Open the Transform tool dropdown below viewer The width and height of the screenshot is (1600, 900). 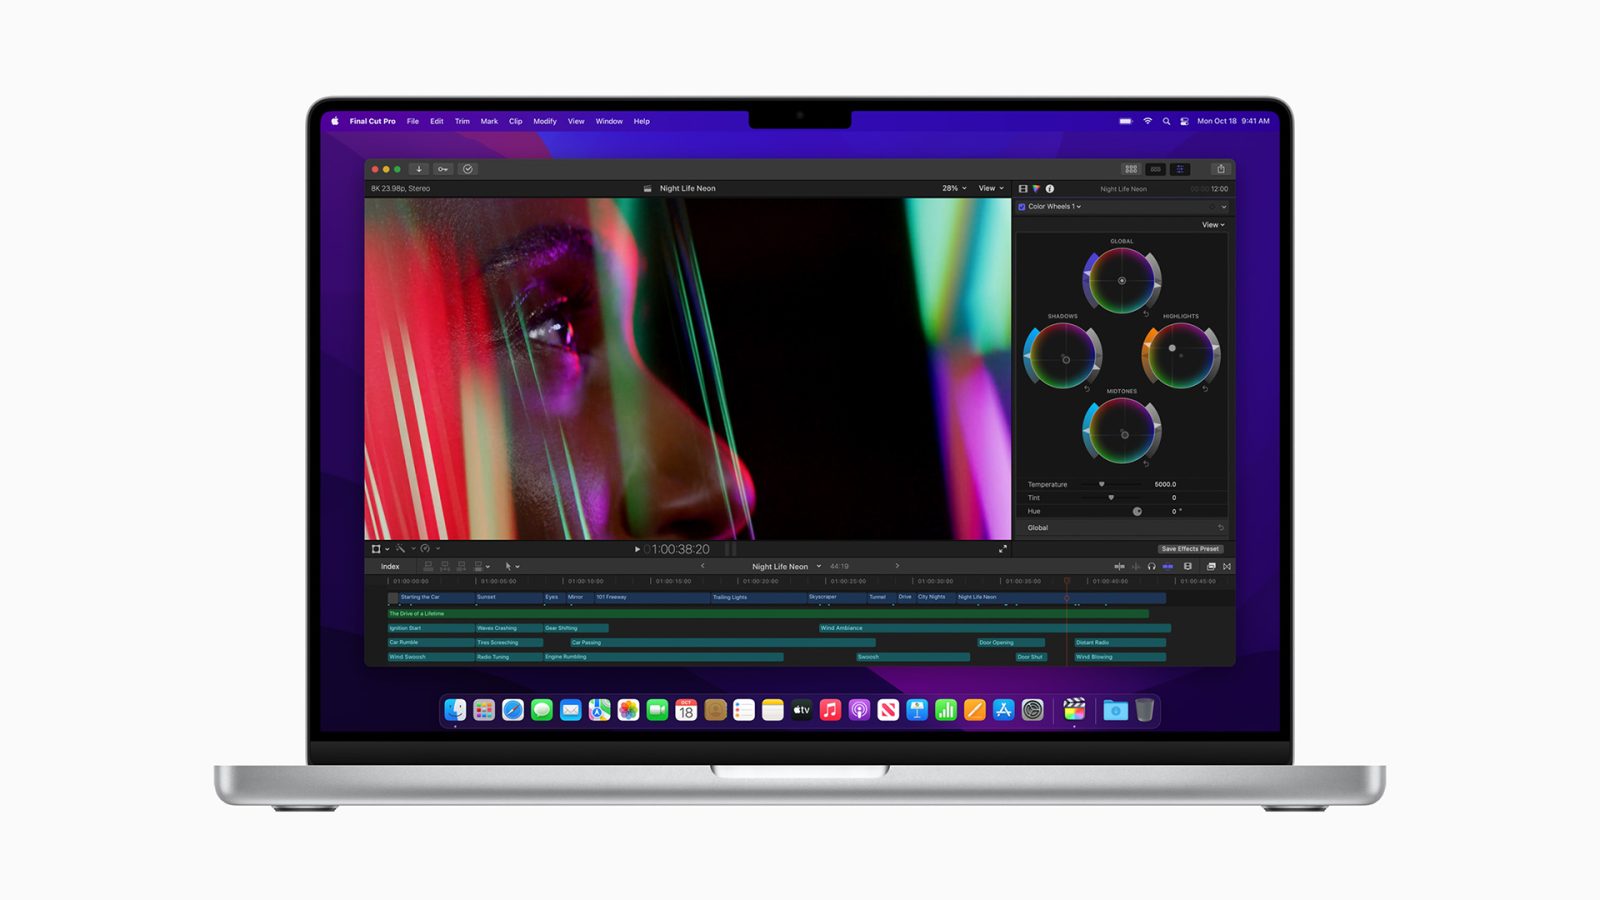pos(380,548)
